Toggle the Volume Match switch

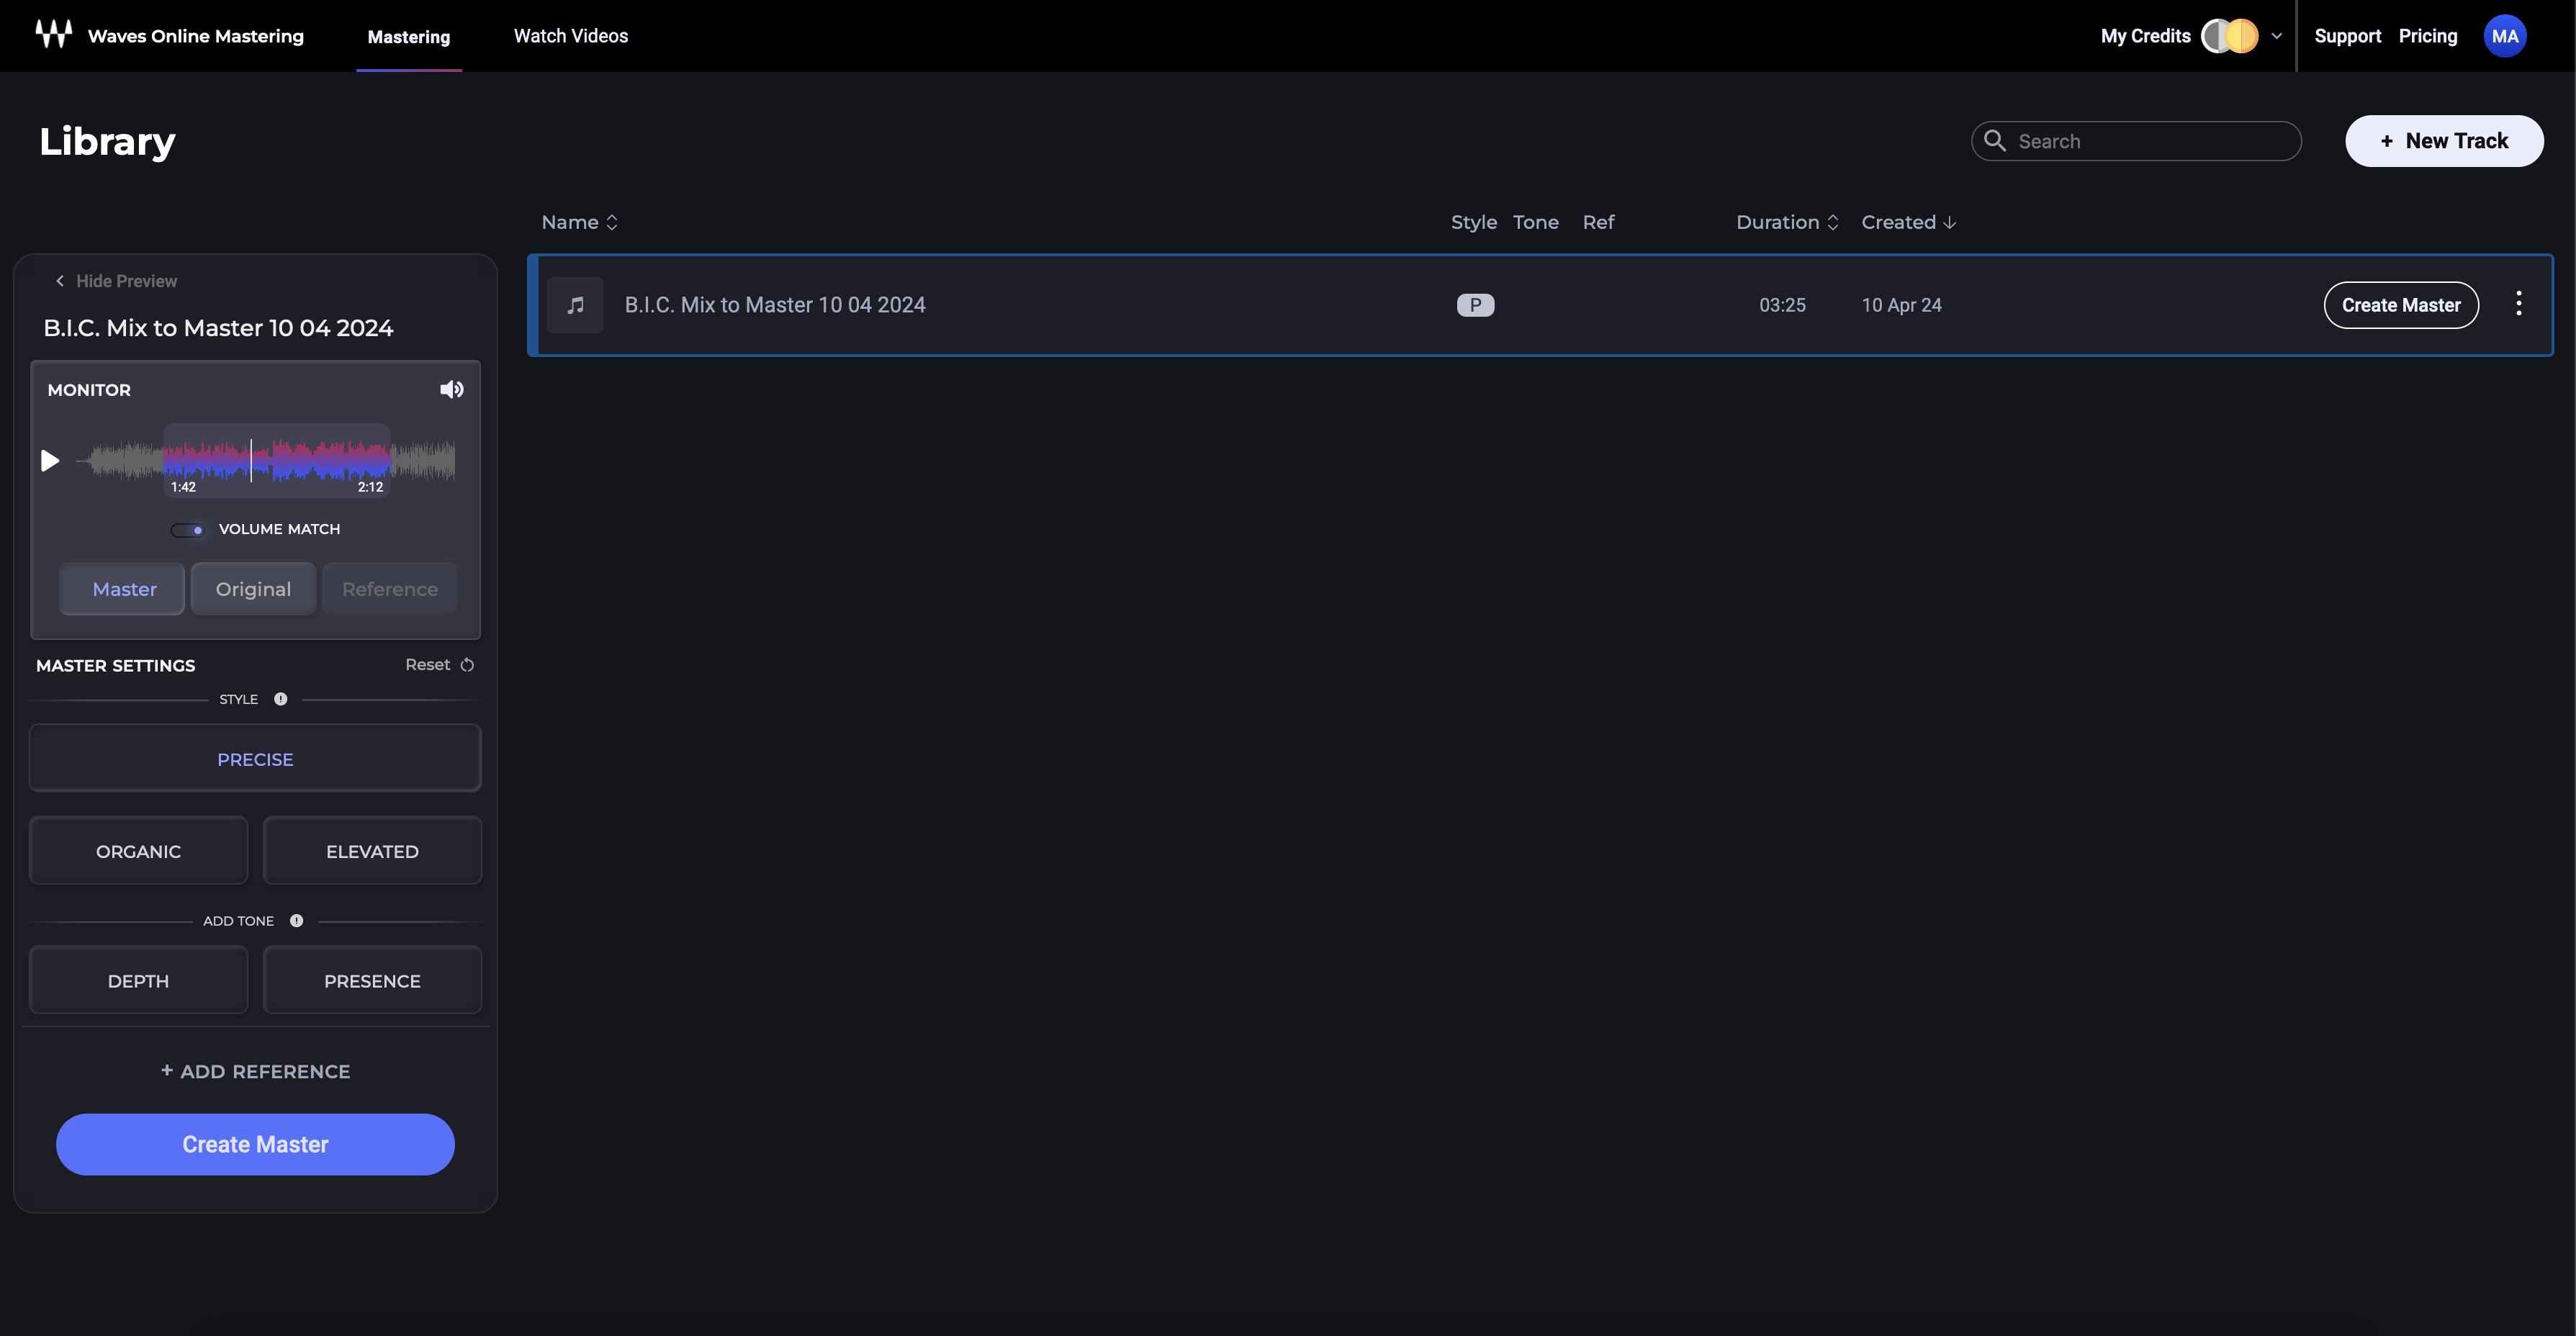pyautogui.click(x=187, y=530)
